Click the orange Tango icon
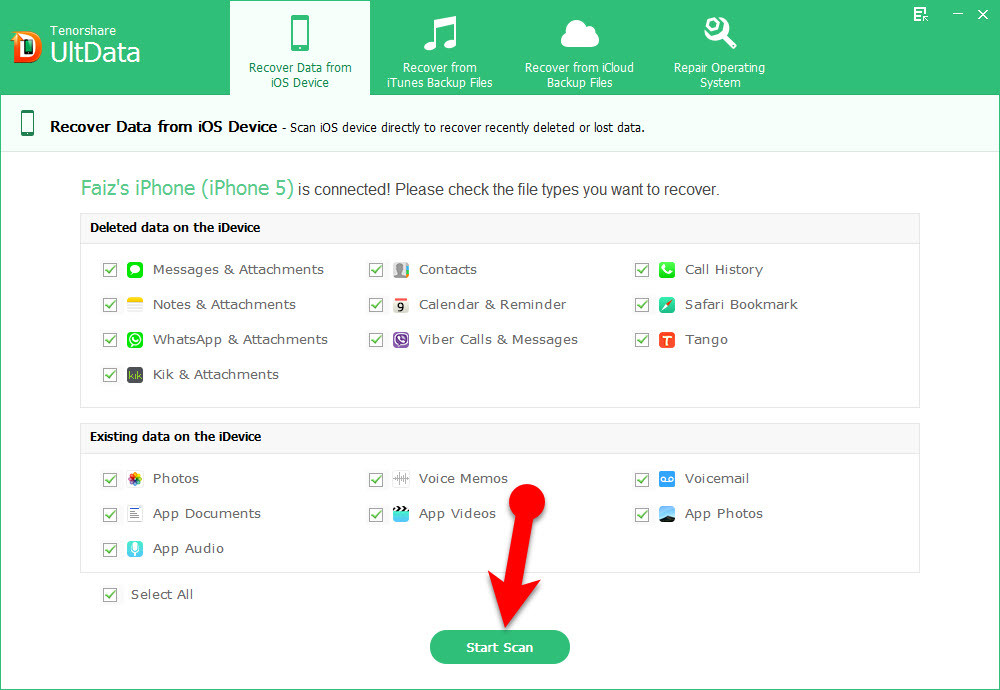 [x=667, y=340]
